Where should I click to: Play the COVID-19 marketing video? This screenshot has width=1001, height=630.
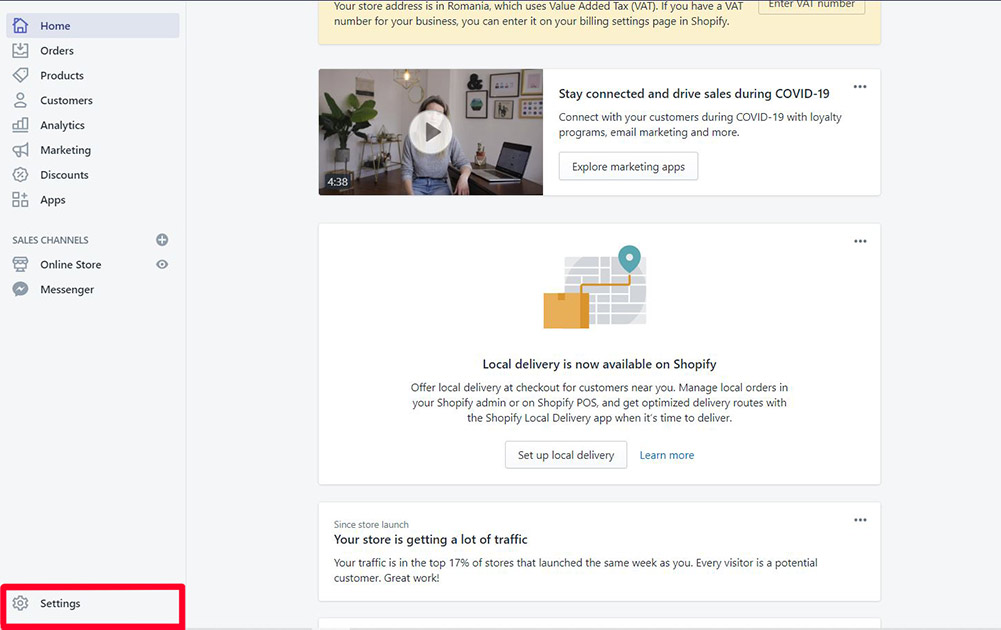tap(431, 132)
